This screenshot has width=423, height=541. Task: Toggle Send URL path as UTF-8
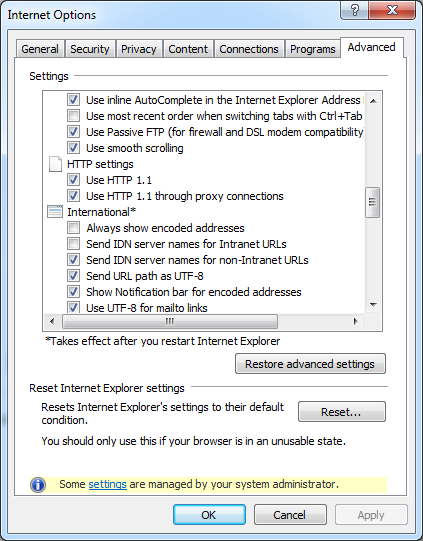pyautogui.click(x=73, y=276)
